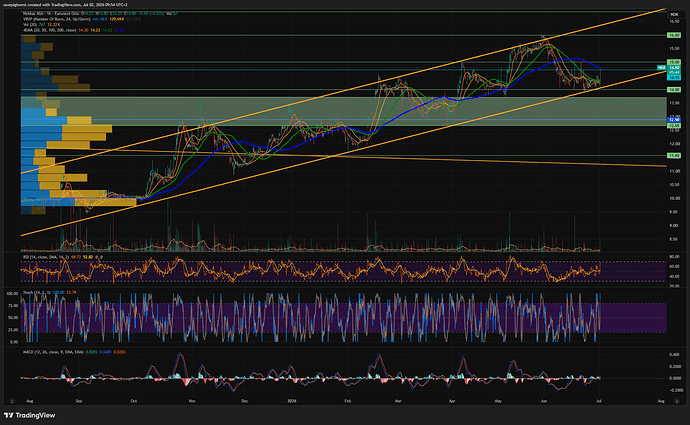This screenshot has width=690, height=425.
Task: Click the round icon left of Aug label
Action: 12,401
